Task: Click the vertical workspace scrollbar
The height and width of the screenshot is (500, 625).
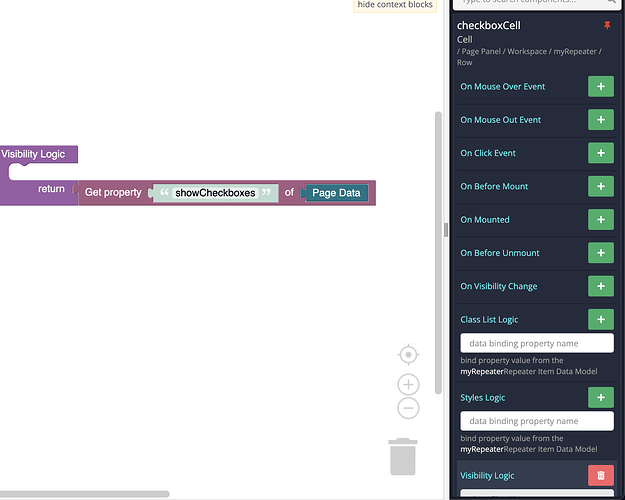Action: click(x=438, y=253)
